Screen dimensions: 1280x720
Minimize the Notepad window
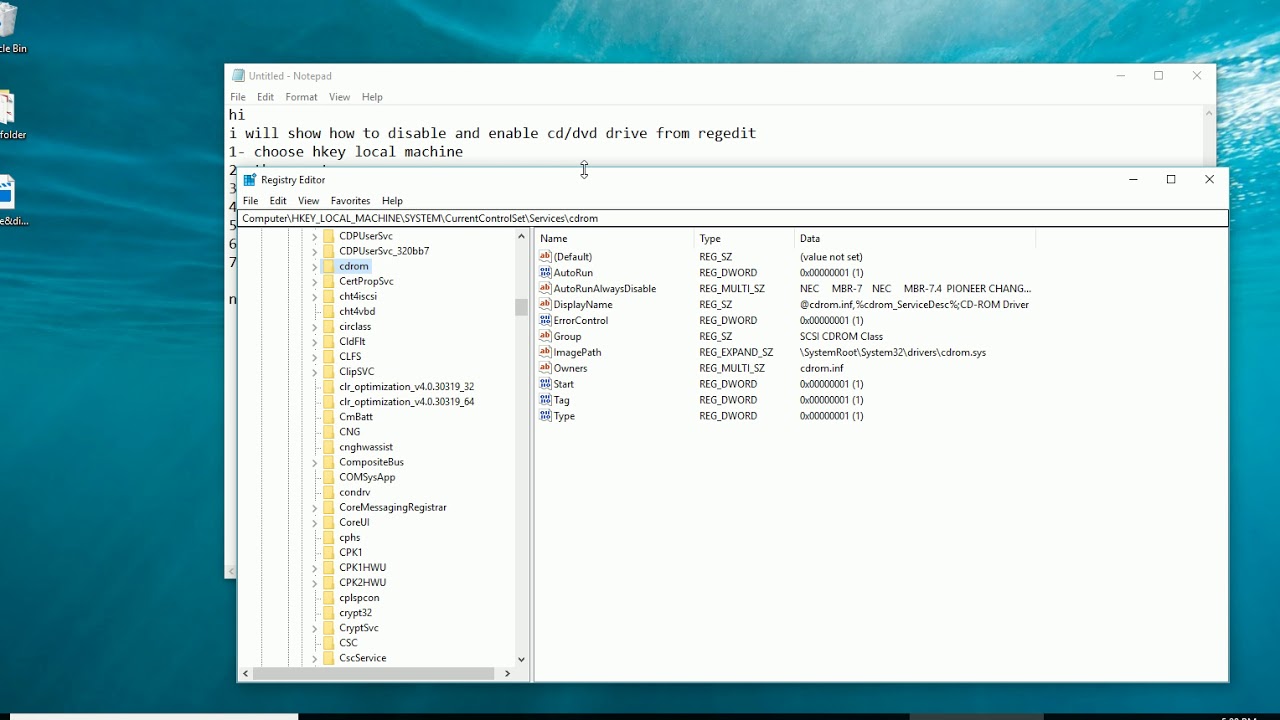coord(1121,76)
